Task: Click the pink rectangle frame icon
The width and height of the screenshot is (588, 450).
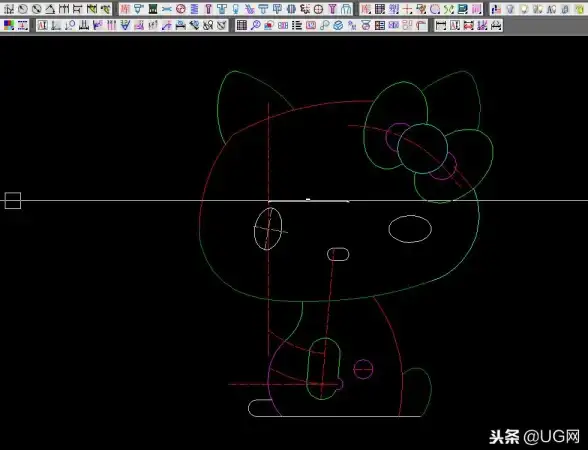Action: coord(311,25)
